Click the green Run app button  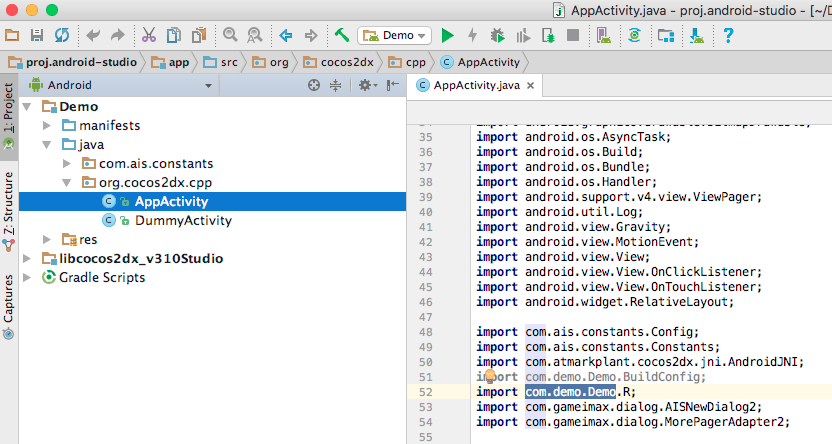[x=448, y=35]
